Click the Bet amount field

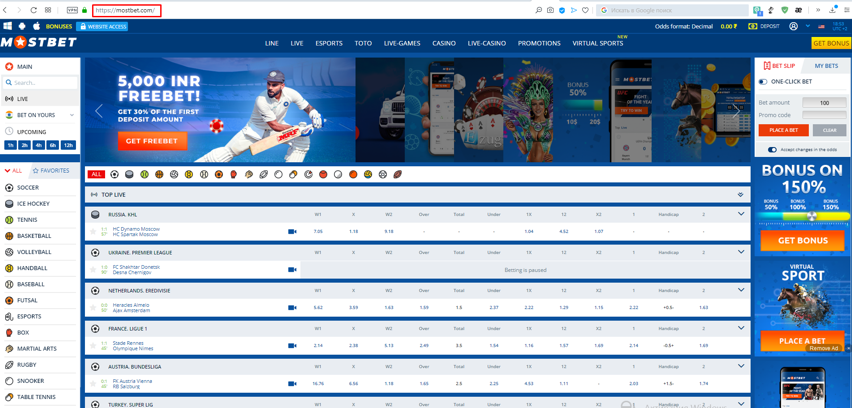(x=824, y=103)
